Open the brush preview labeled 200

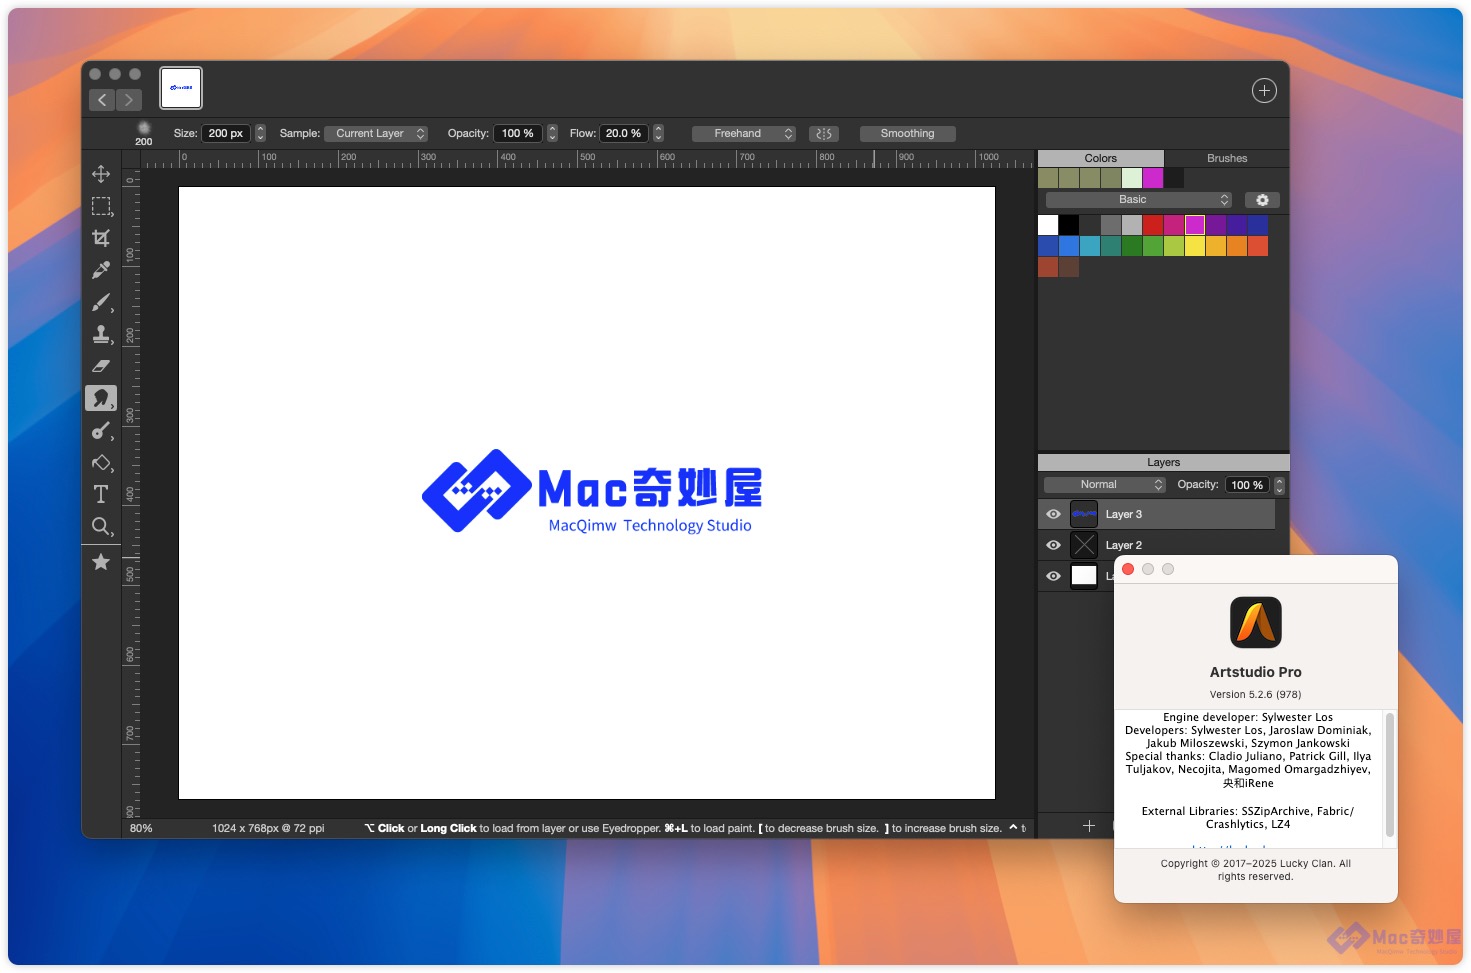[x=144, y=133]
